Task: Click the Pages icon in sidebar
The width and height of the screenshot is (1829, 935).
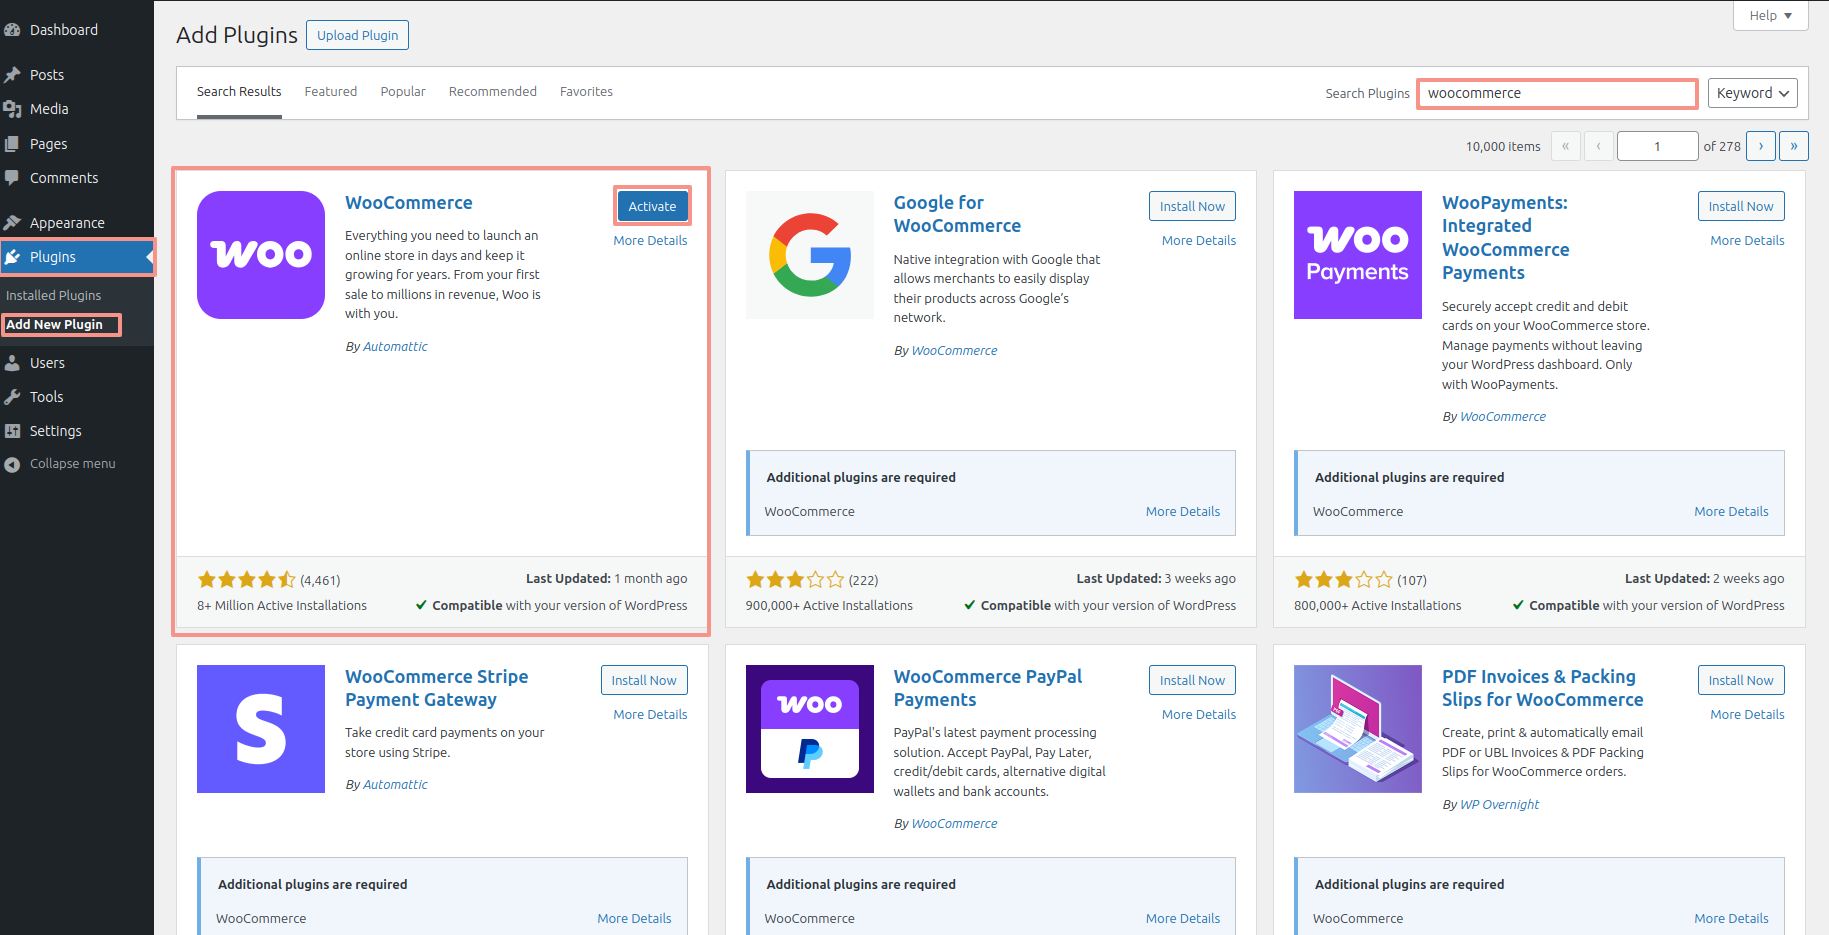Action: pyautogui.click(x=12, y=144)
